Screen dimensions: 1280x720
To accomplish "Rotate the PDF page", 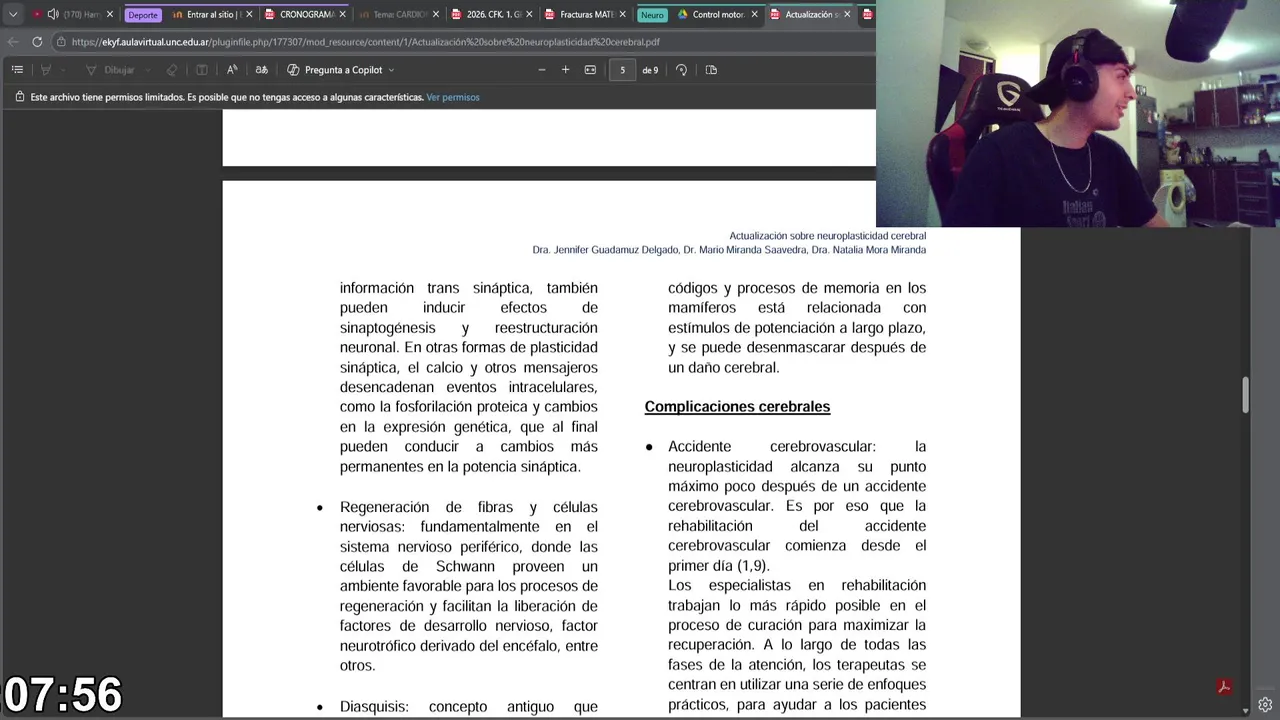I will click(682, 70).
